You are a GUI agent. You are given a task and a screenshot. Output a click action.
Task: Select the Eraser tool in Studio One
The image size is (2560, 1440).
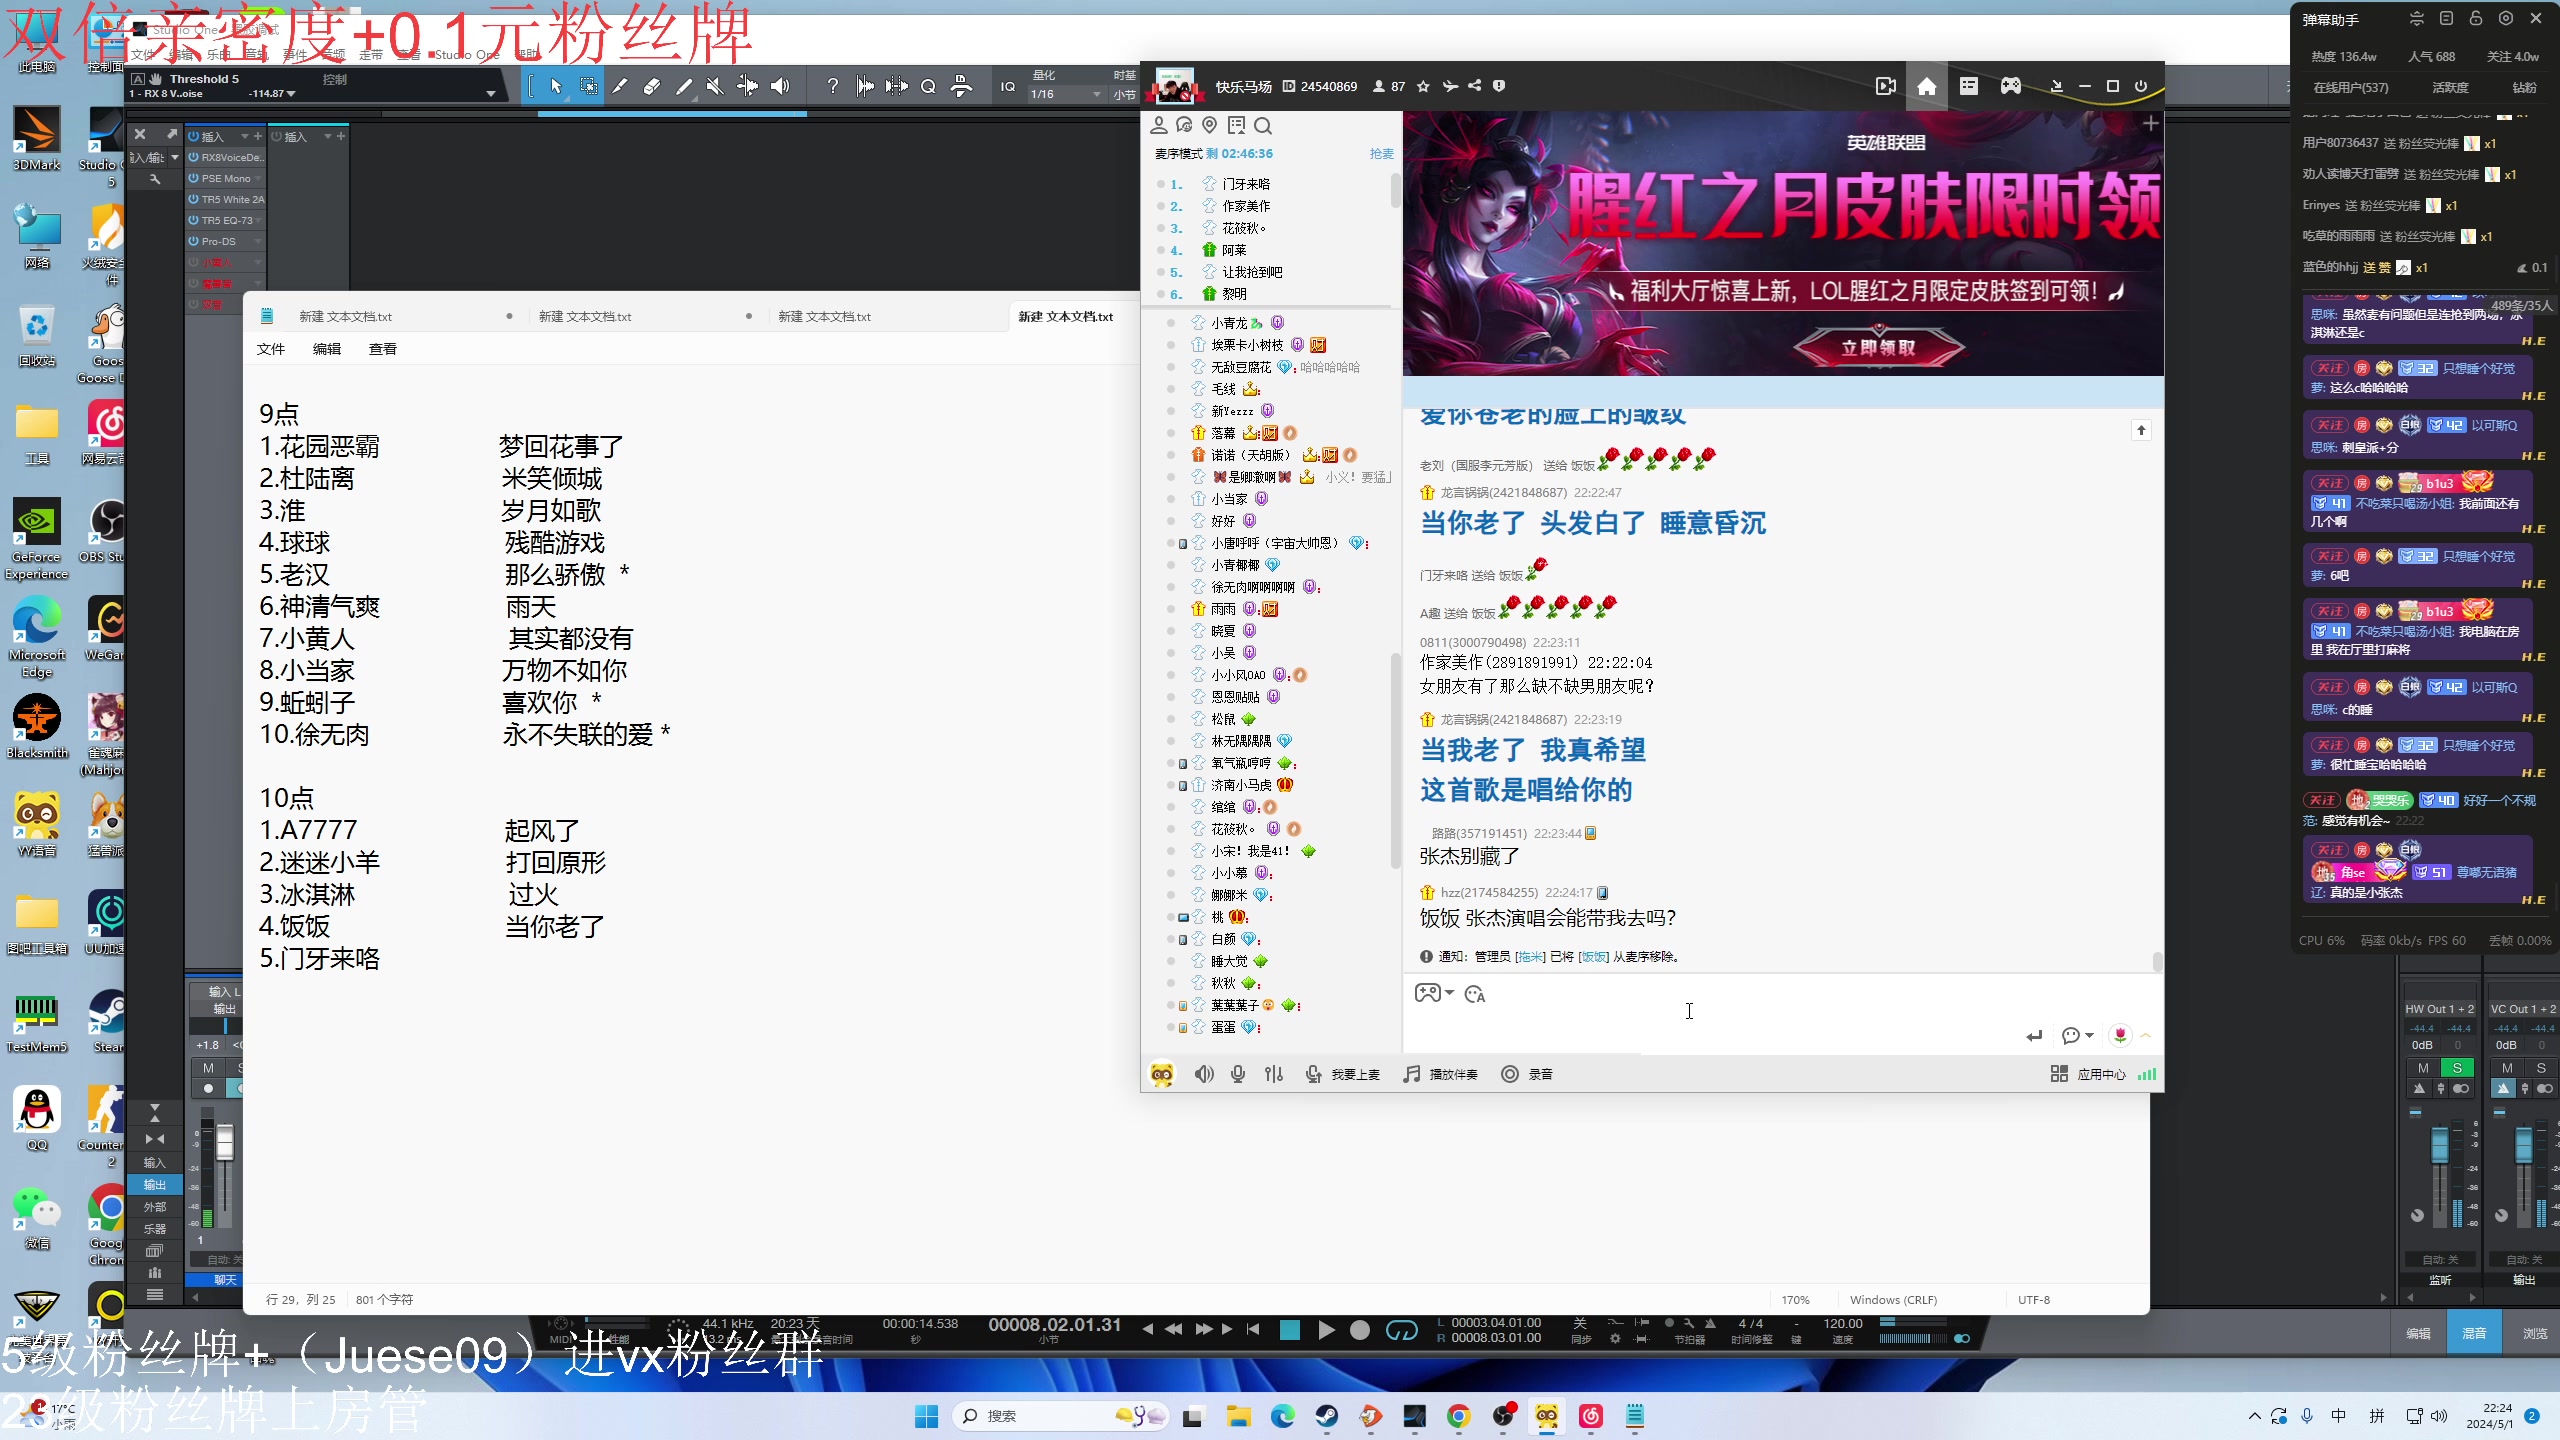pos(652,87)
